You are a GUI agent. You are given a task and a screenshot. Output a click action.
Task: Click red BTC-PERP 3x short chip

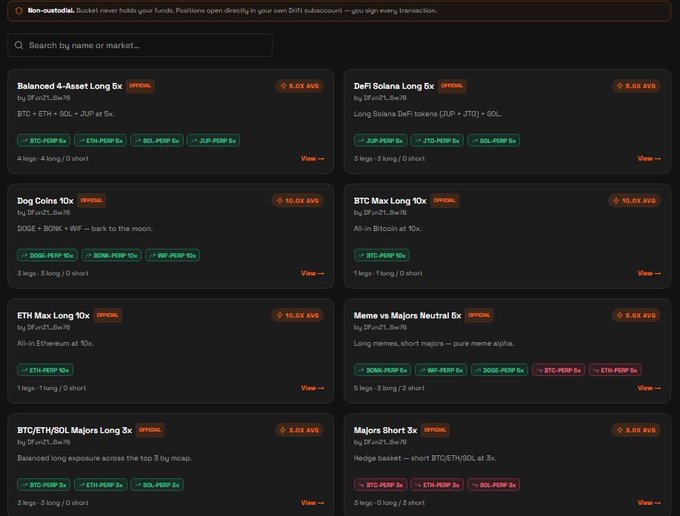380,485
